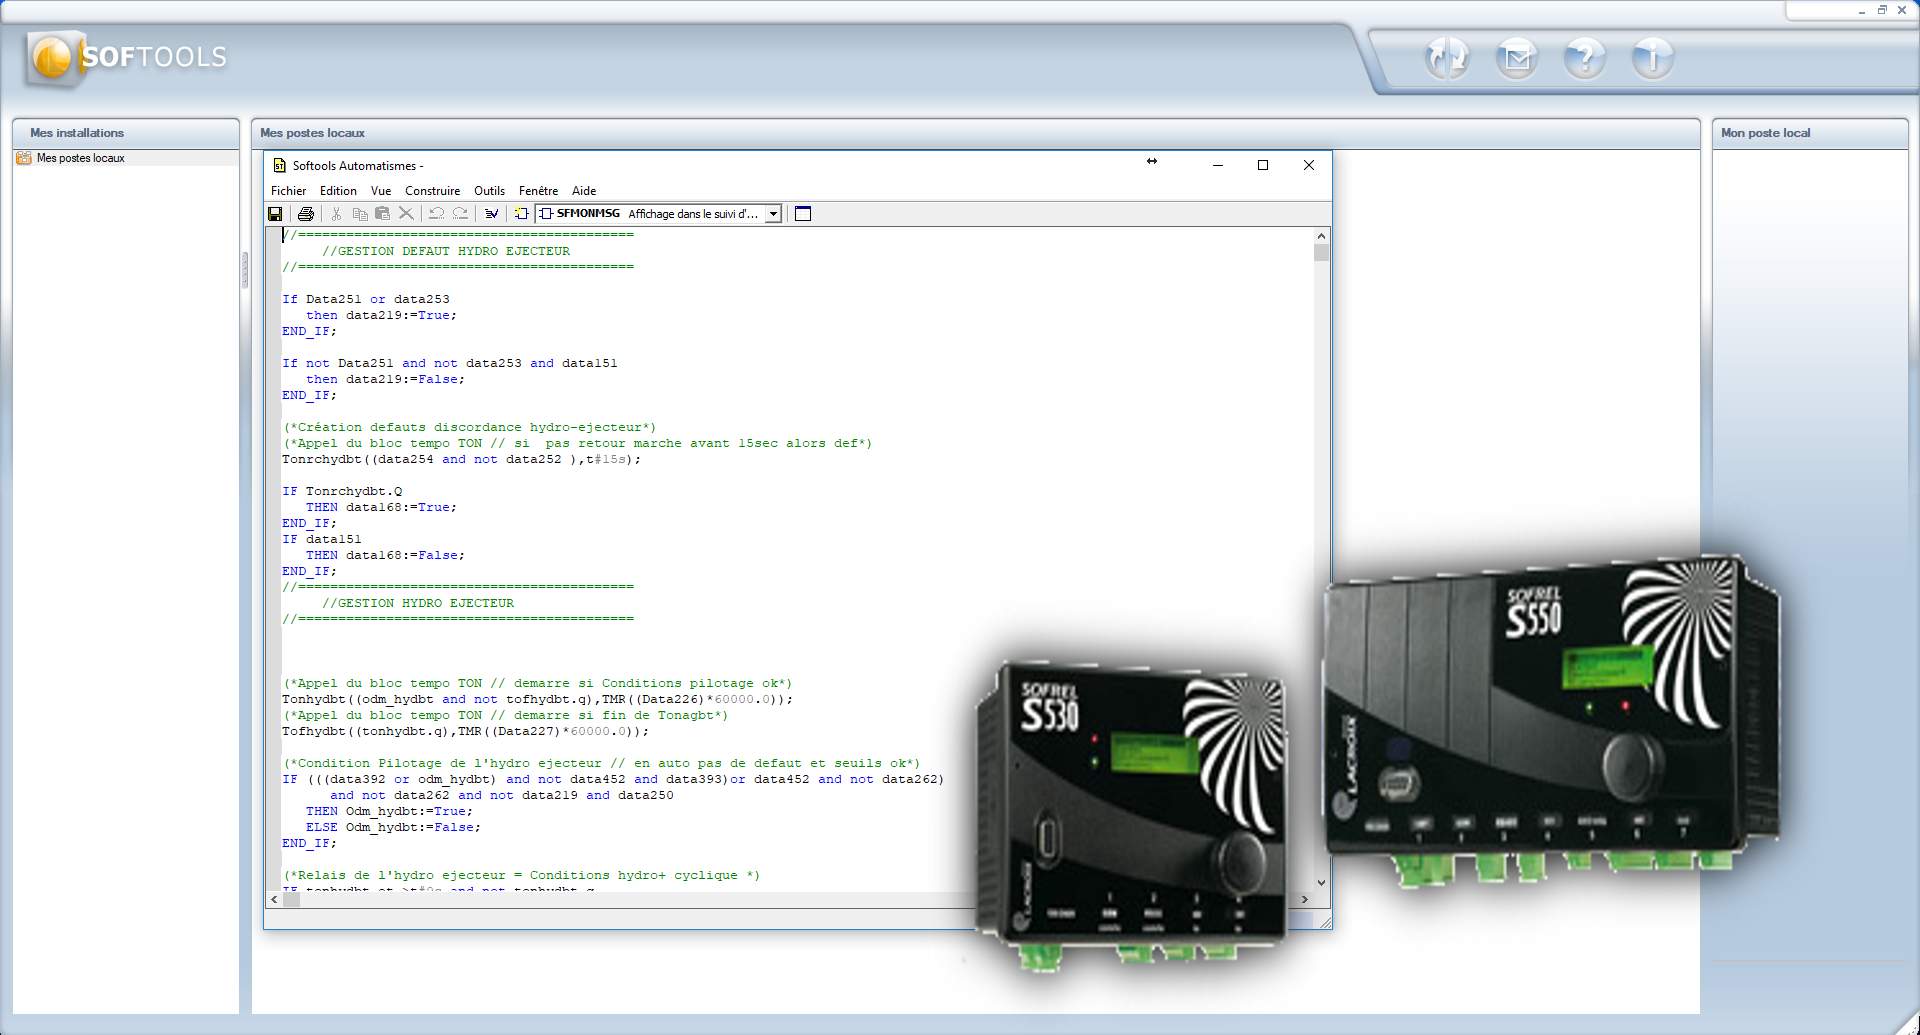
Task: Click the S530 device image
Action: (1133, 815)
